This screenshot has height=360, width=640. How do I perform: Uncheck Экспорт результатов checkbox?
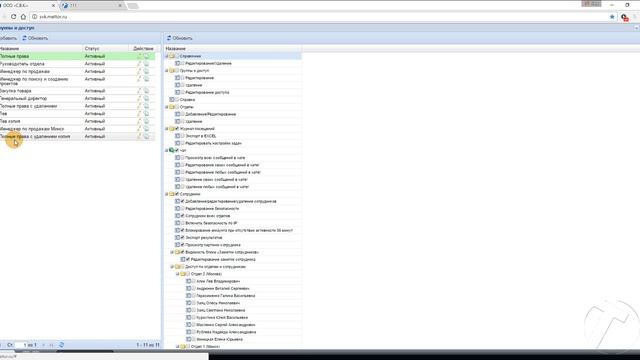tap(182, 238)
